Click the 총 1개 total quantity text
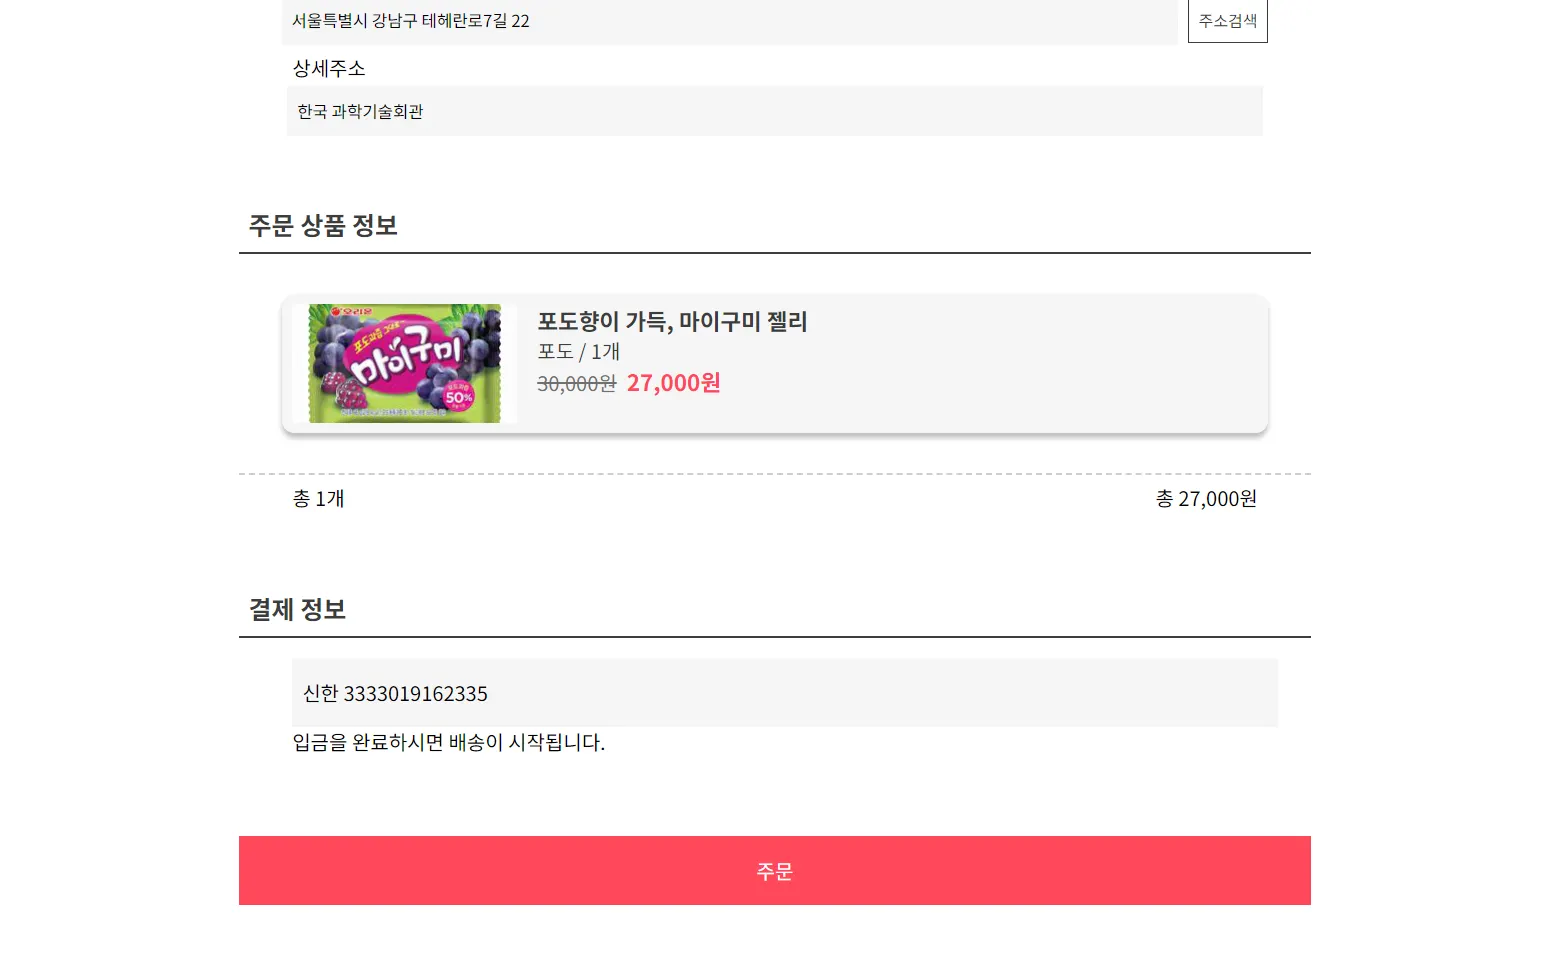The height and width of the screenshot is (963, 1557). click(x=318, y=499)
